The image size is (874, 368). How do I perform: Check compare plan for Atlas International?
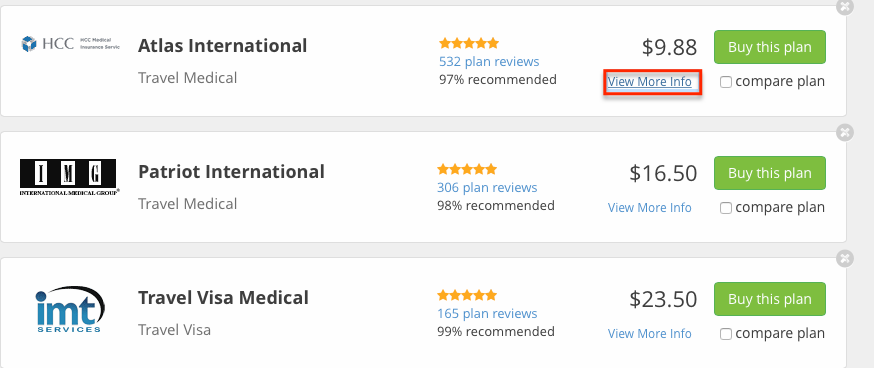(x=726, y=82)
